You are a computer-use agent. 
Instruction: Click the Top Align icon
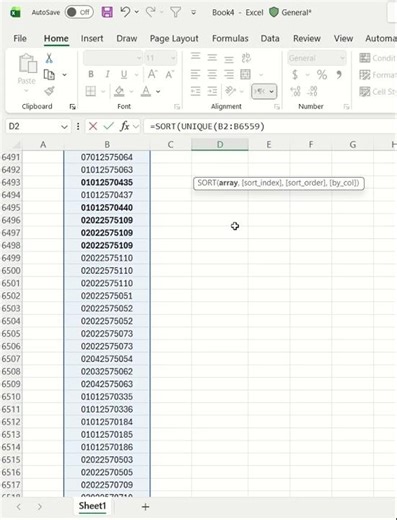(196, 57)
